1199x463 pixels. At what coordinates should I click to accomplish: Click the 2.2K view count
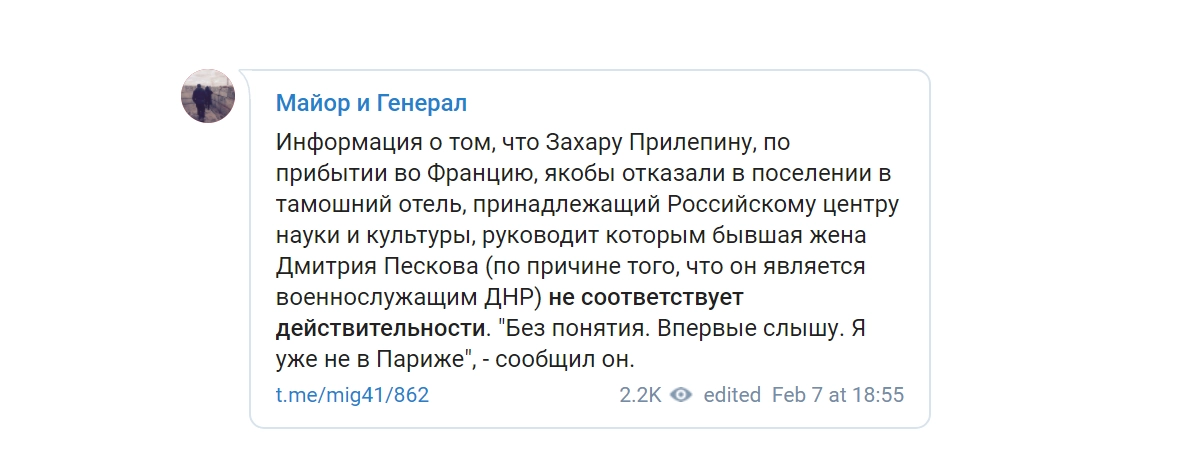coord(640,395)
